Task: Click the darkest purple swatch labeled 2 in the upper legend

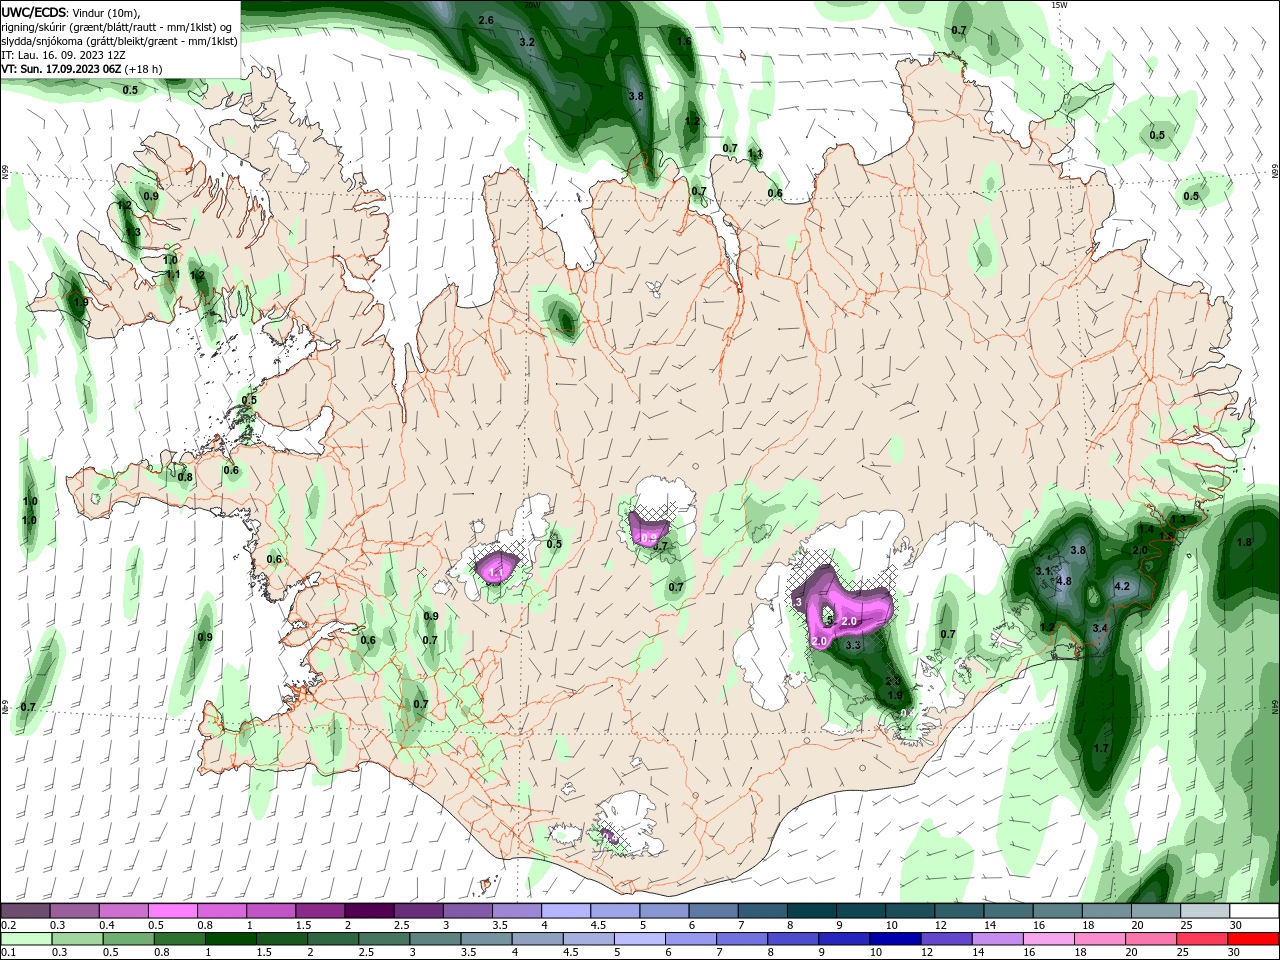Action: coord(369,911)
